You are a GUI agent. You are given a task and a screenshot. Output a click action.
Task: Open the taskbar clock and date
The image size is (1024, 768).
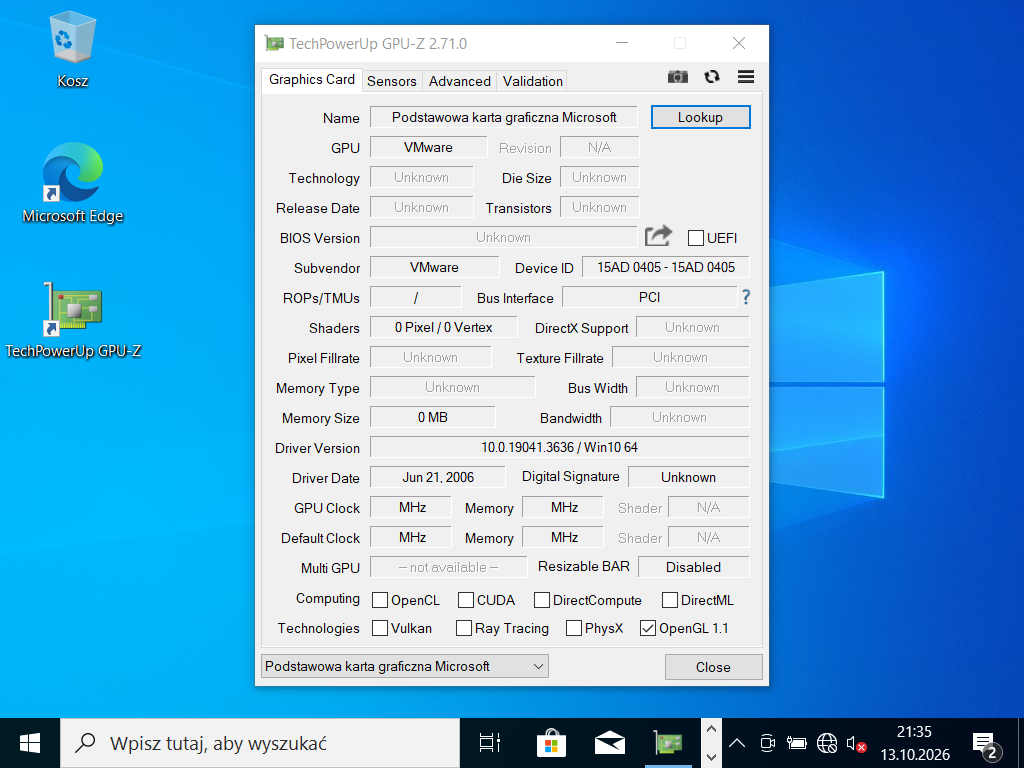[914, 743]
